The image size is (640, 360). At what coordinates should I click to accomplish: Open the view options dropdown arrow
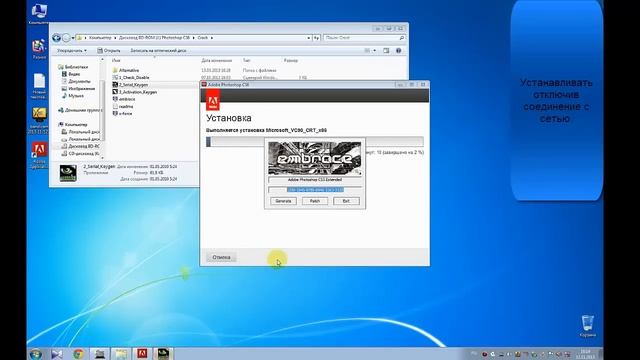coord(375,51)
